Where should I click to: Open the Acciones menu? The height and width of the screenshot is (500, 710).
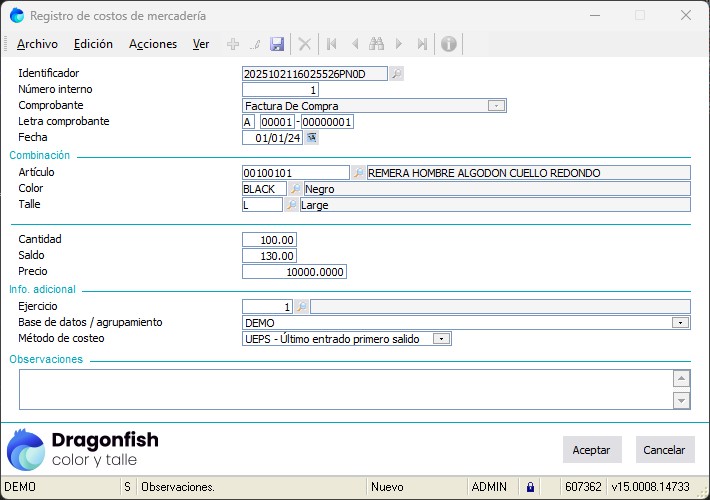coord(153,44)
